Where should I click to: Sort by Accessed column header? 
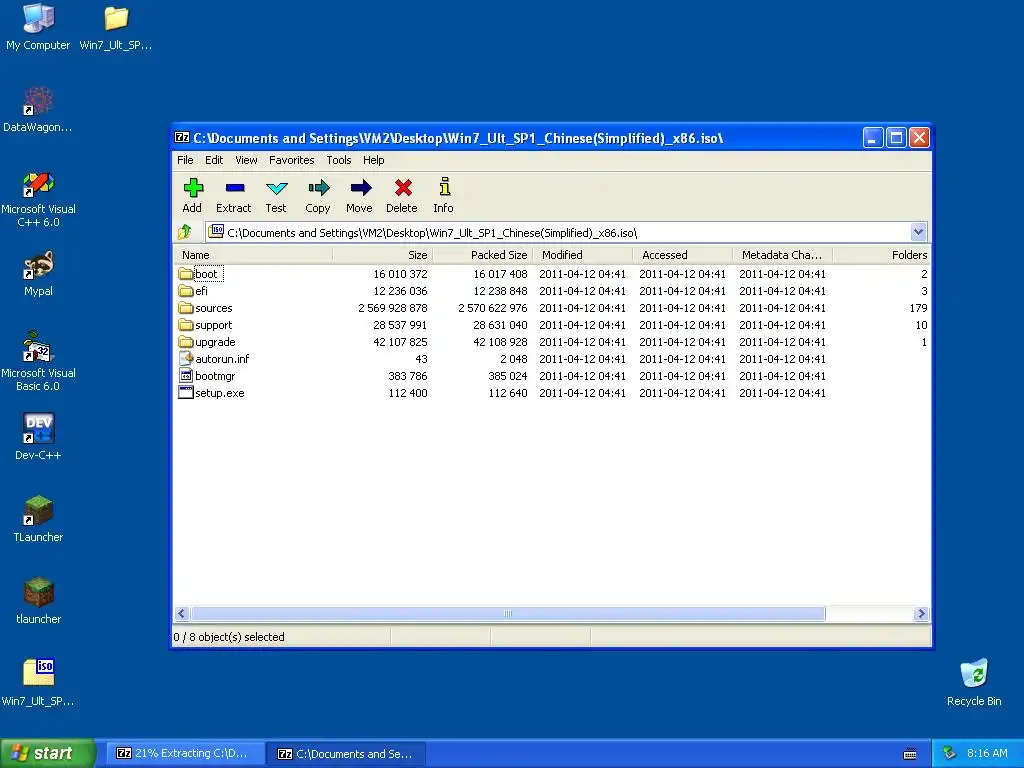tap(682, 255)
